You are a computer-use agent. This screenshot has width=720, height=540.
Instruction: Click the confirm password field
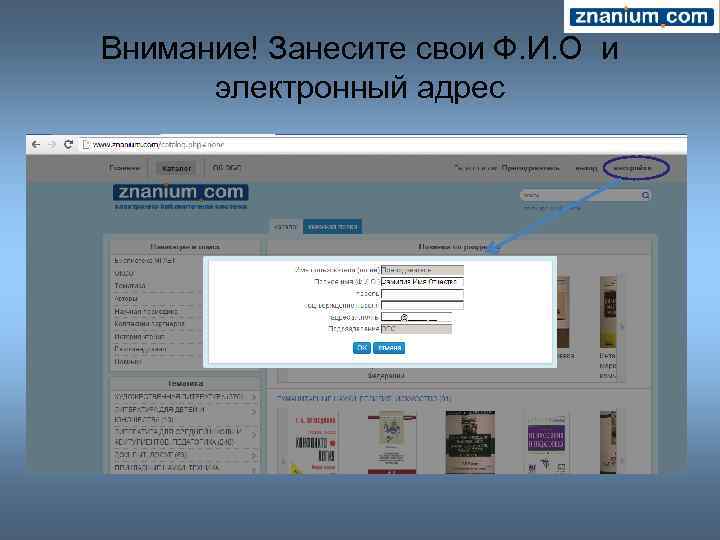422,305
